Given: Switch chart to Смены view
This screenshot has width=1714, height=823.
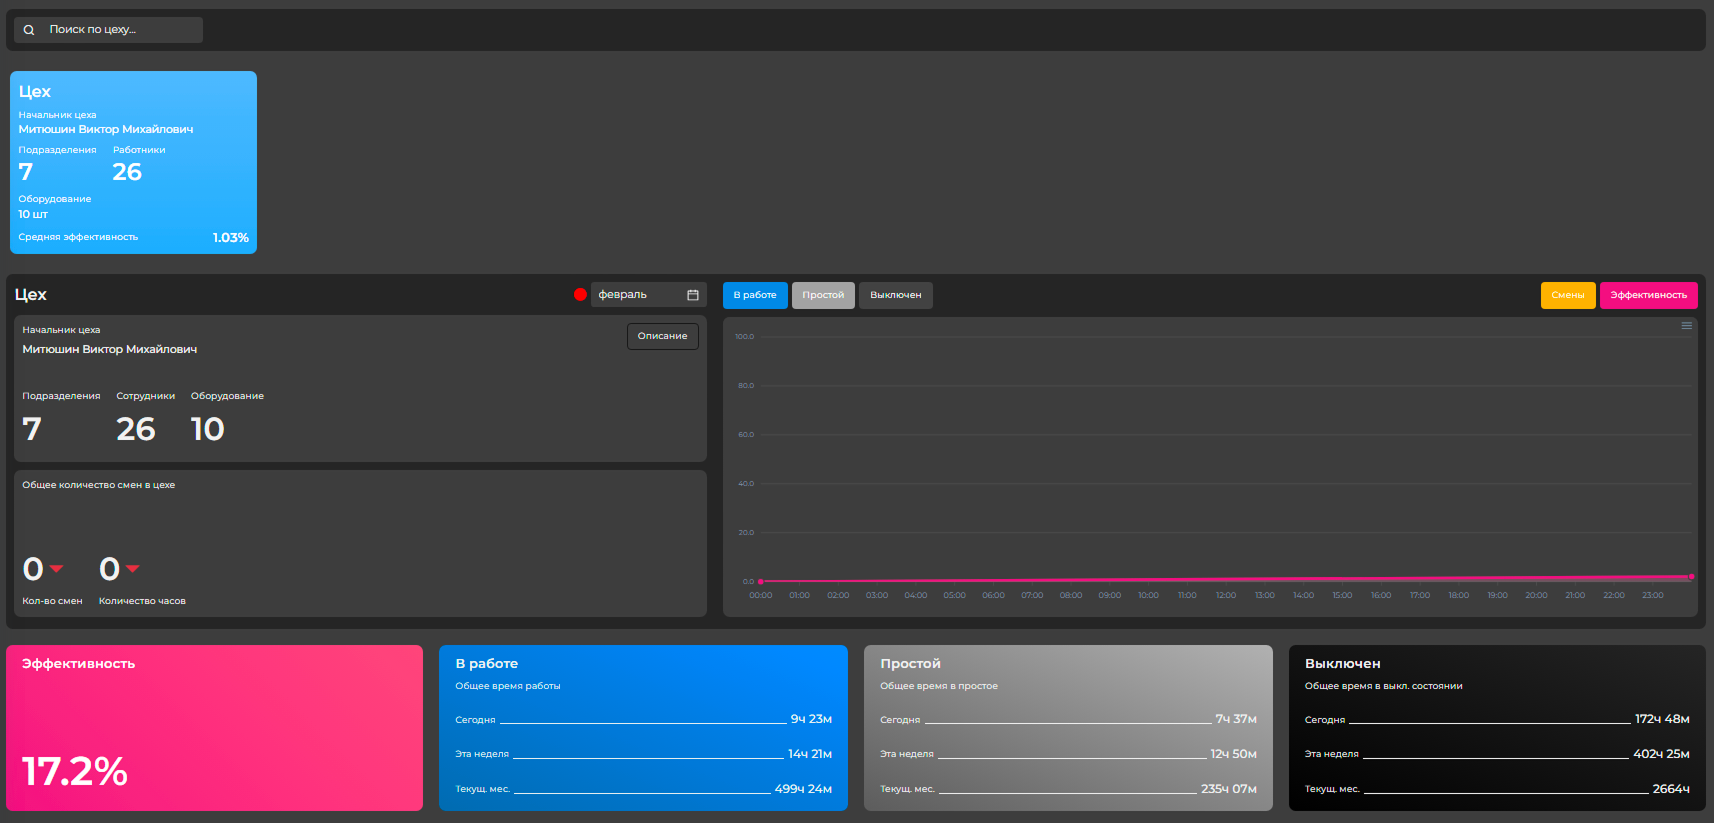Looking at the screenshot, I should click(1567, 295).
